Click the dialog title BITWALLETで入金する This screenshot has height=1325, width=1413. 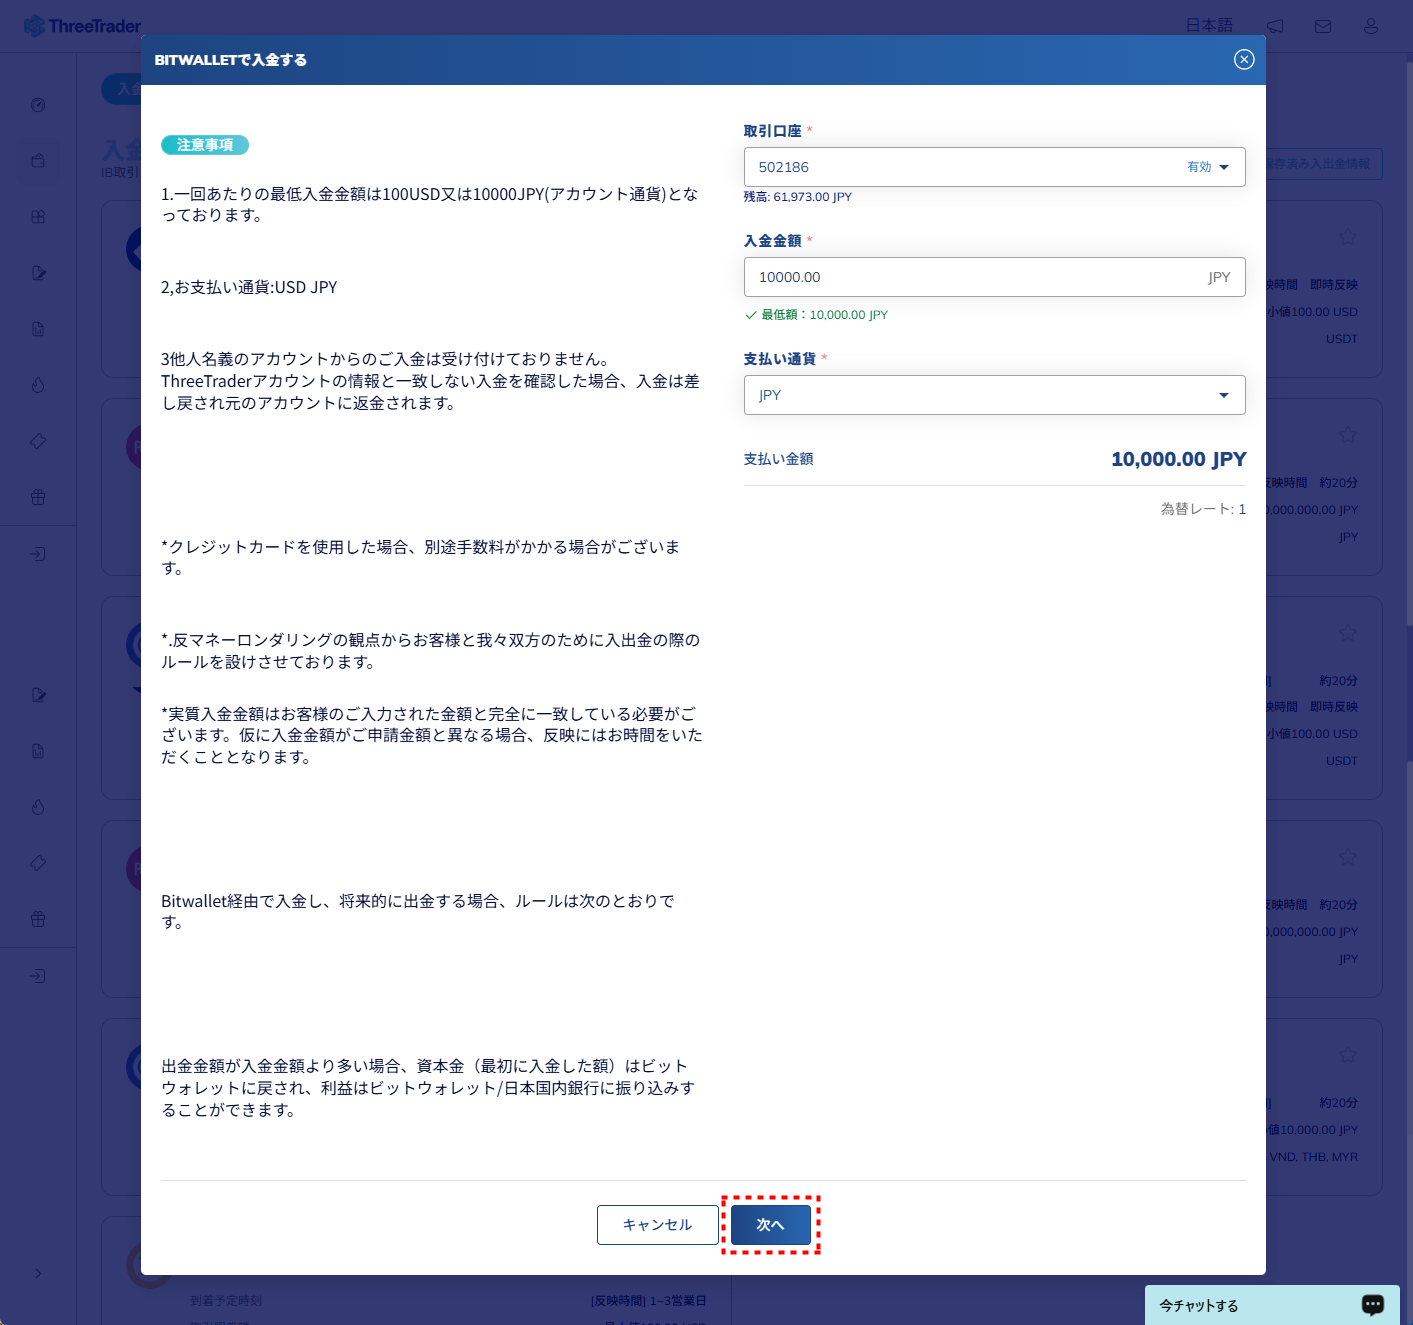click(230, 60)
